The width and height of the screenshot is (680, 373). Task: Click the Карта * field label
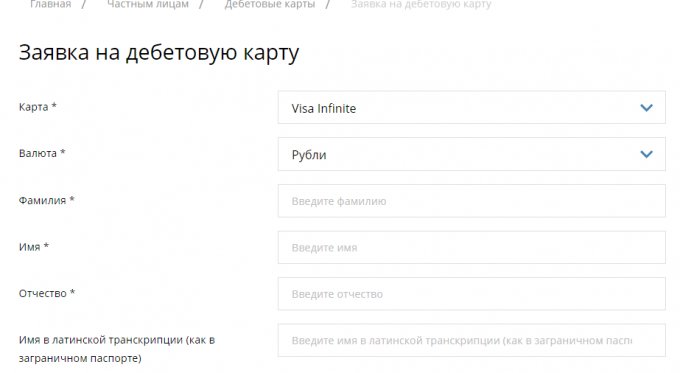click(x=38, y=107)
